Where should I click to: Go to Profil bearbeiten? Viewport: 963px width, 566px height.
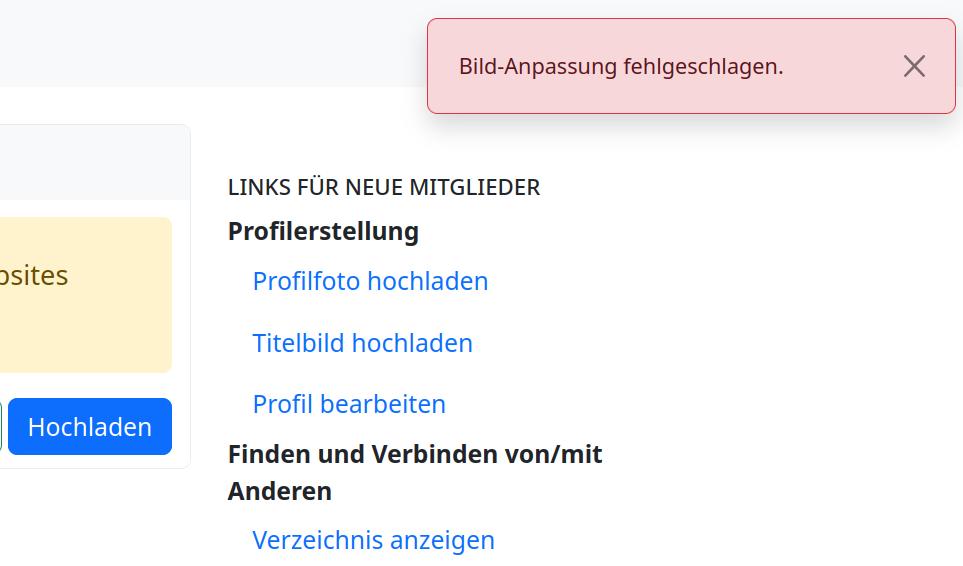349,404
